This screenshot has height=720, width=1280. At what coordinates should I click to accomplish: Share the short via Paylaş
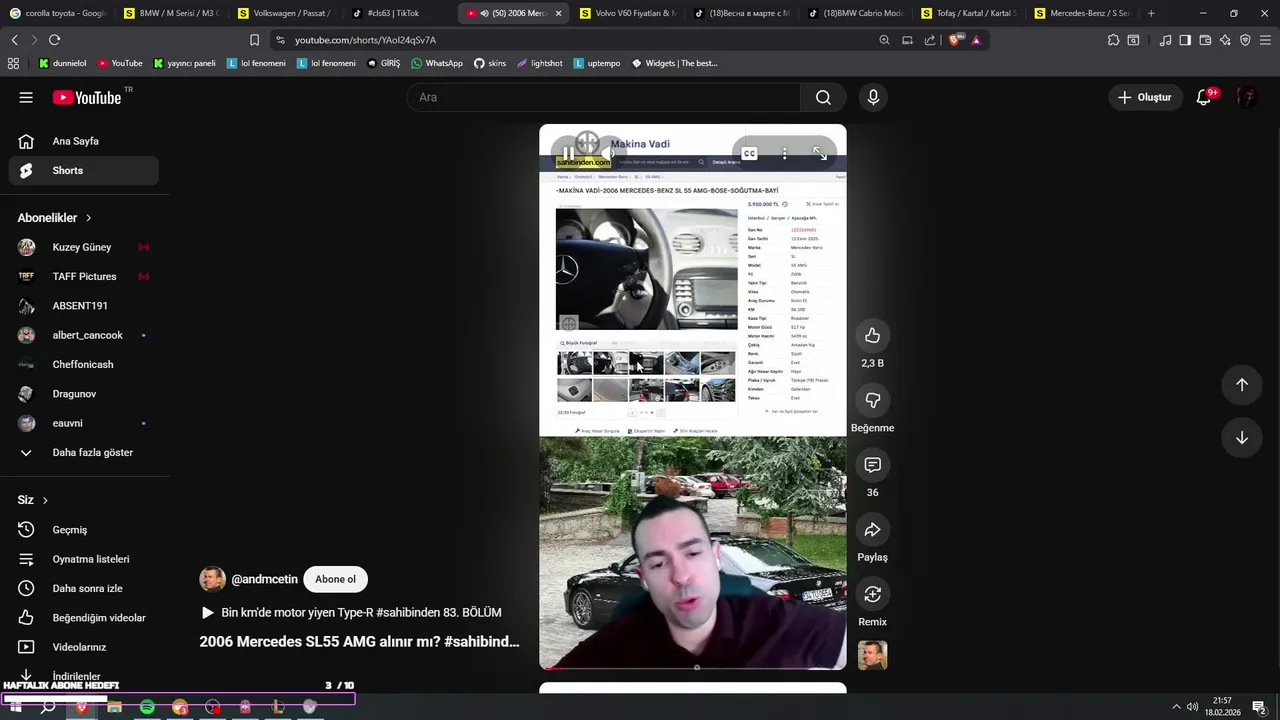tap(872, 530)
